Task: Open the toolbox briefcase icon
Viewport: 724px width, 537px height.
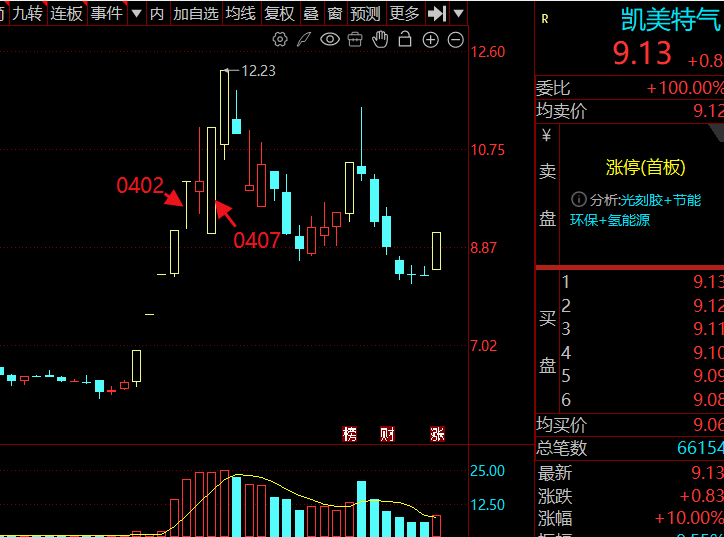Action: pos(355,40)
